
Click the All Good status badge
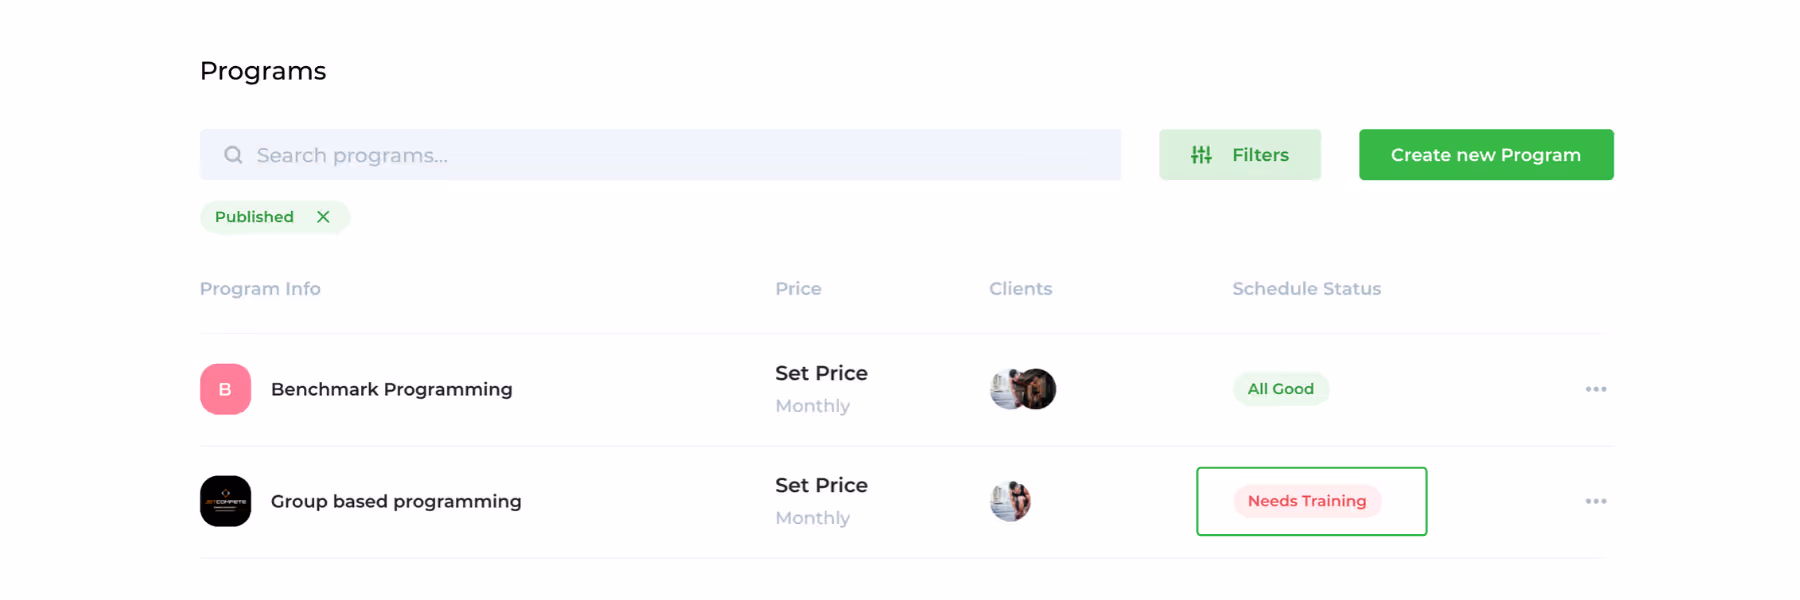(x=1280, y=389)
